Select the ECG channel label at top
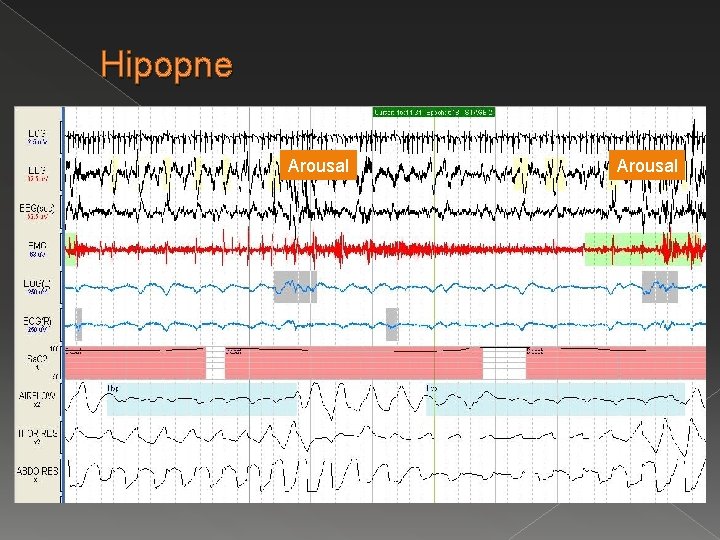The image size is (720, 540). (x=37, y=136)
